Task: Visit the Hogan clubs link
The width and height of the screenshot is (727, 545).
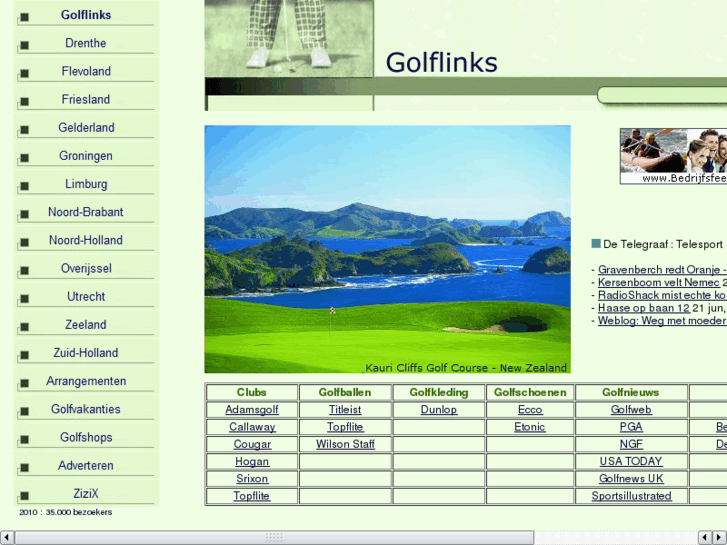Action: 252,462
